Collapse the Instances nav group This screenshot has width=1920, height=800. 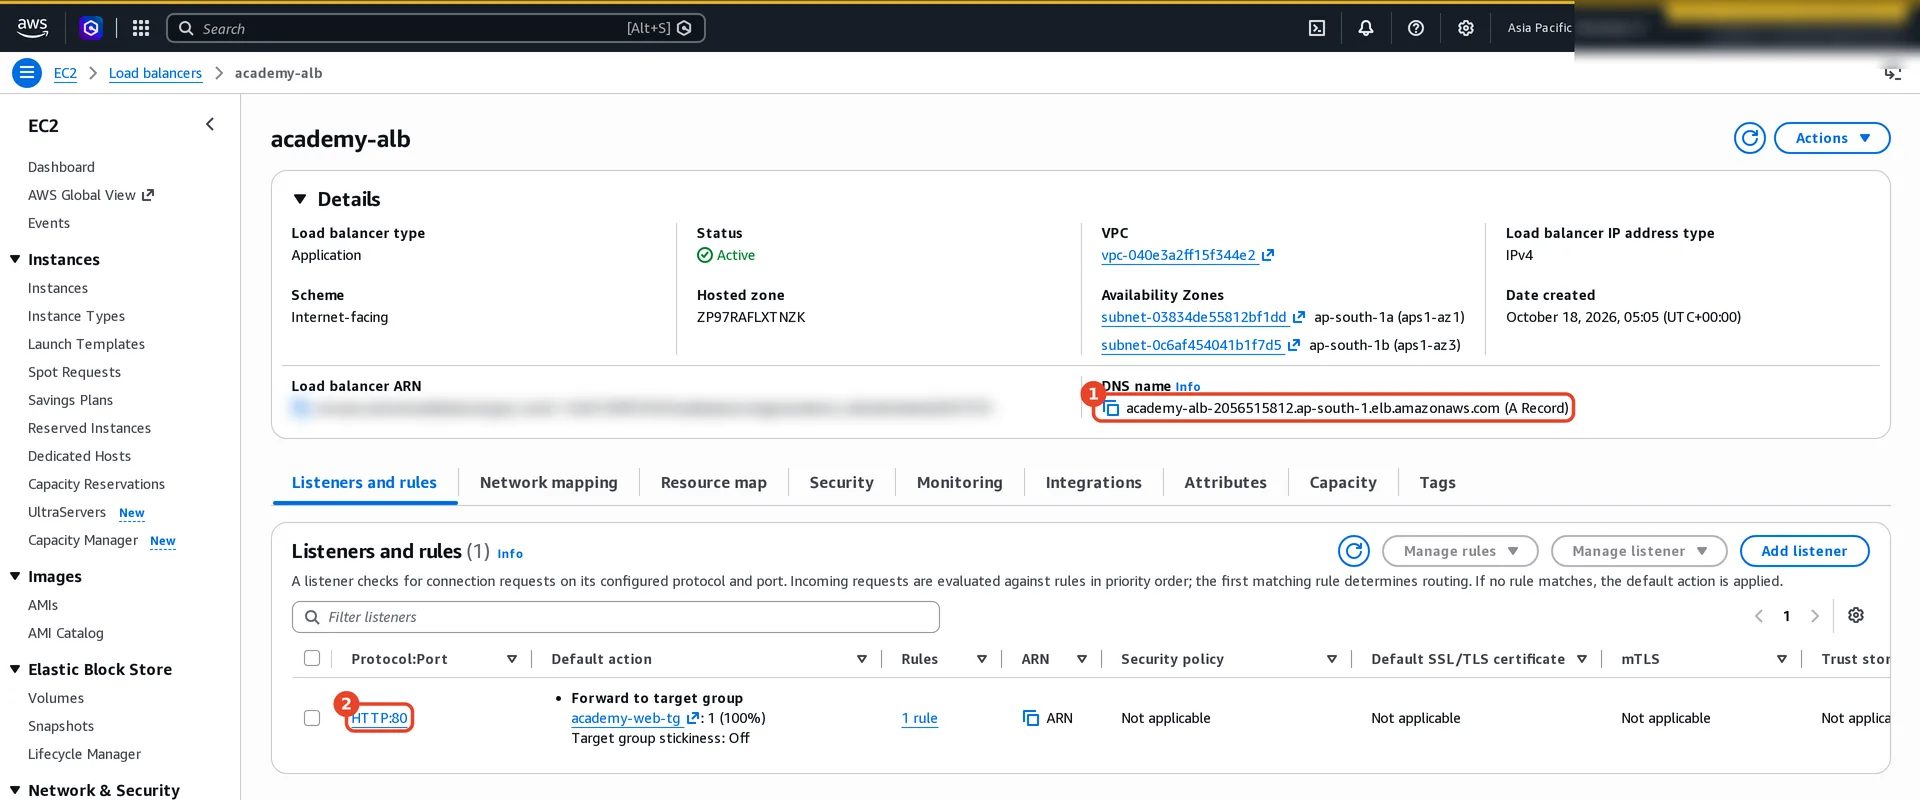coord(15,259)
